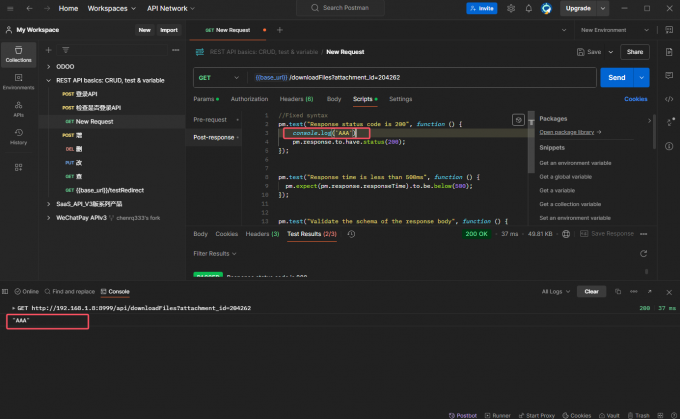
Task: Click the request URL input field
Action: tap(422, 78)
